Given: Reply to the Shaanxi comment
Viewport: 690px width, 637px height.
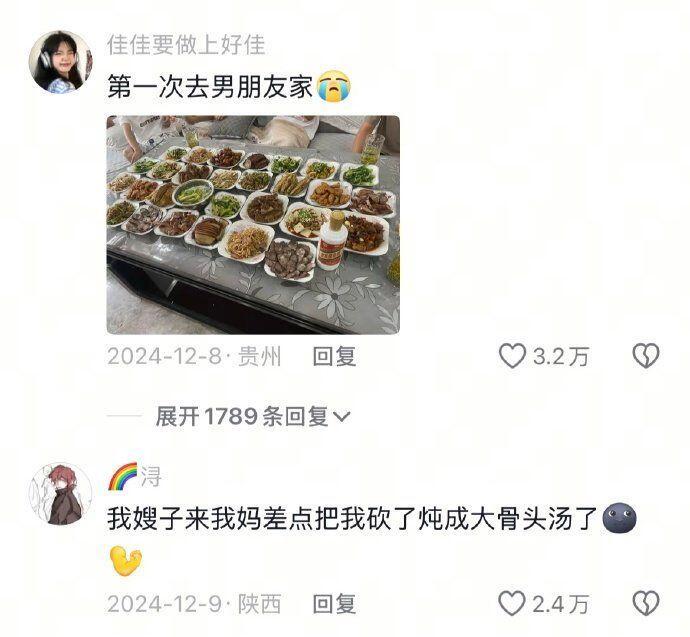Looking at the screenshot, I should (x=334, y=604).
